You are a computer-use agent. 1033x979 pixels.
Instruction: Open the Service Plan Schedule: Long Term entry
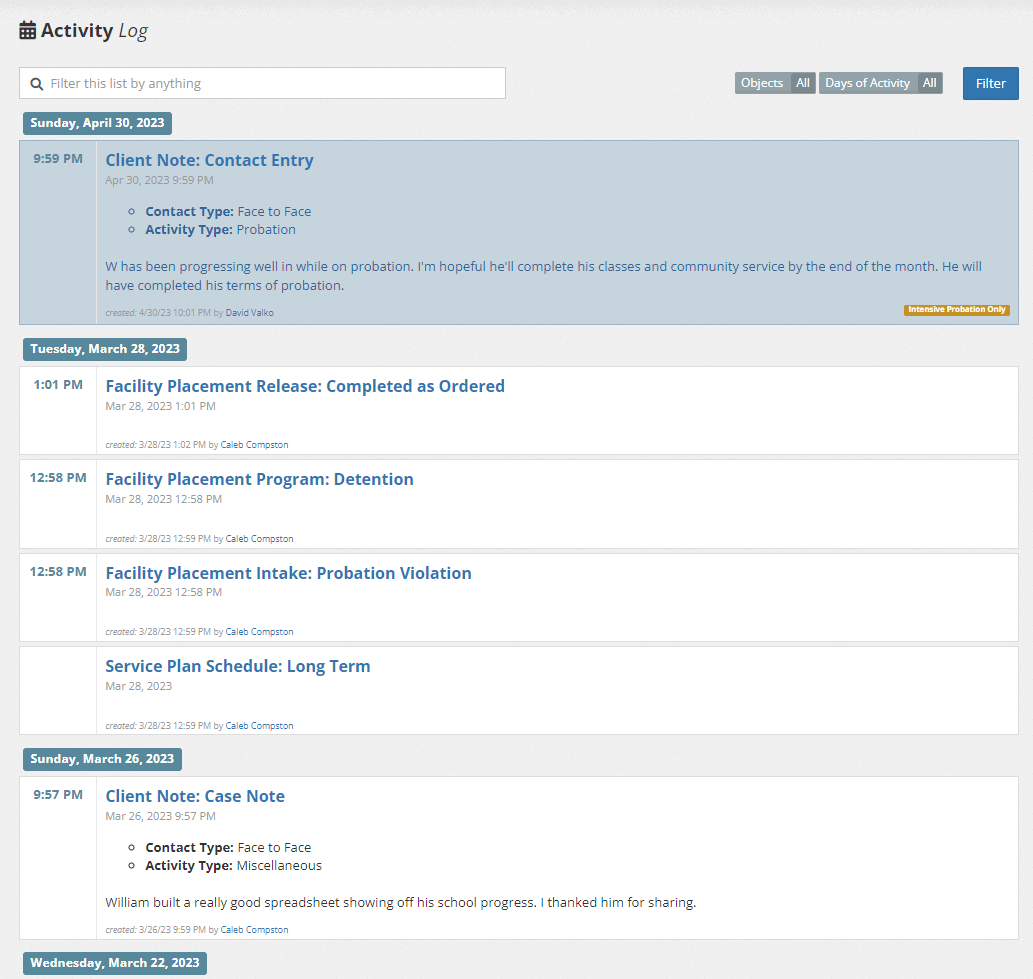click(238, 666)
